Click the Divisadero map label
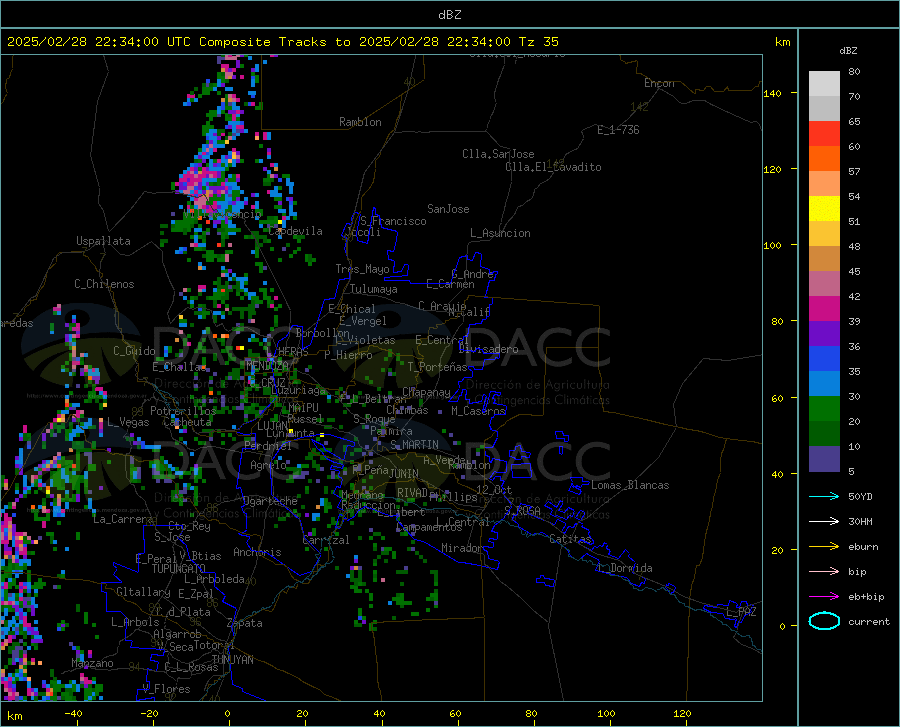Screen dimensions: 900x727 (488, 349)
